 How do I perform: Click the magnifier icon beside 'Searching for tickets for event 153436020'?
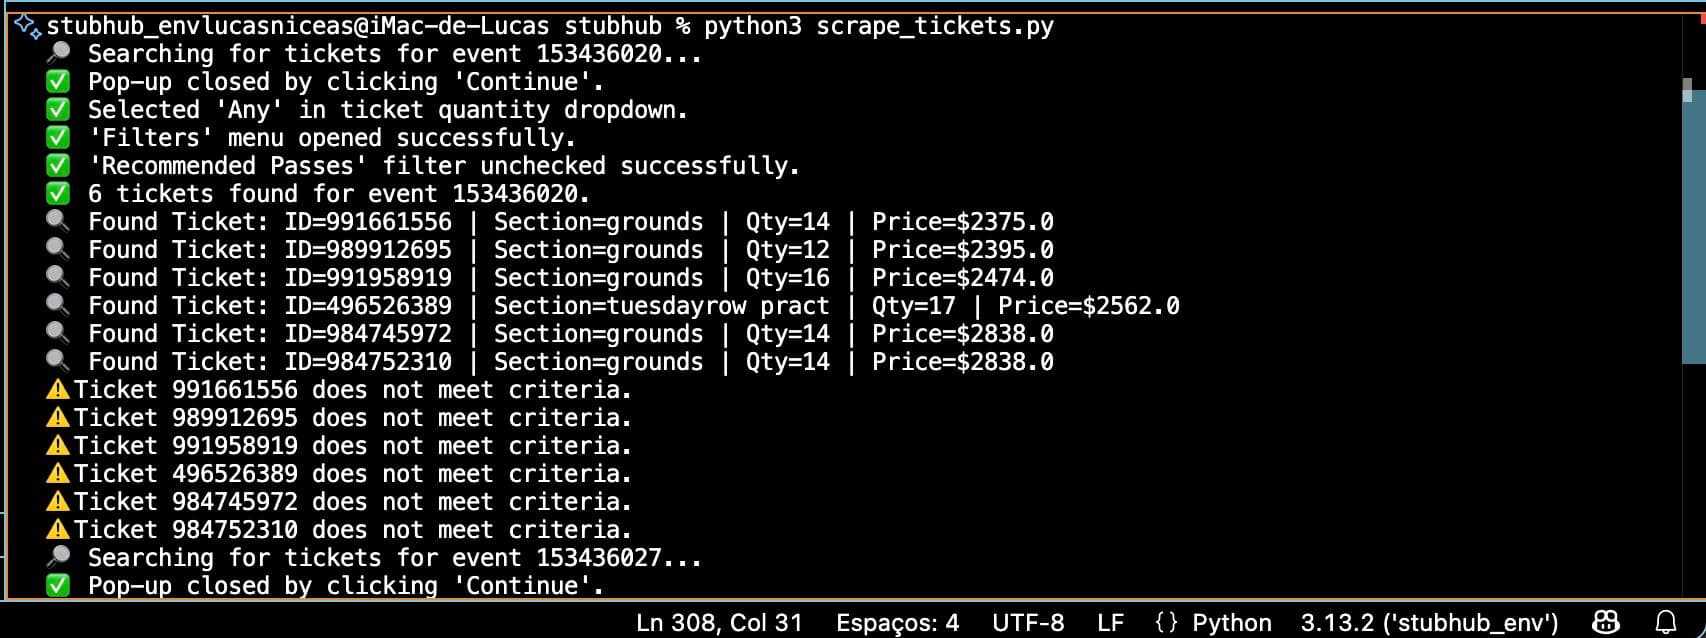click(59, 53)
